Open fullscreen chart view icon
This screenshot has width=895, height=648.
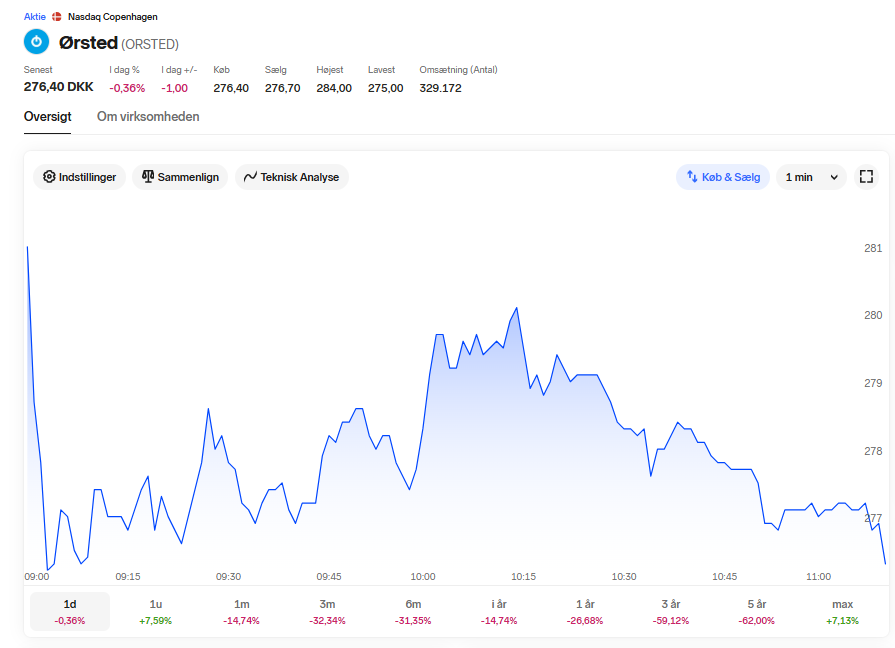coord(866,177)
